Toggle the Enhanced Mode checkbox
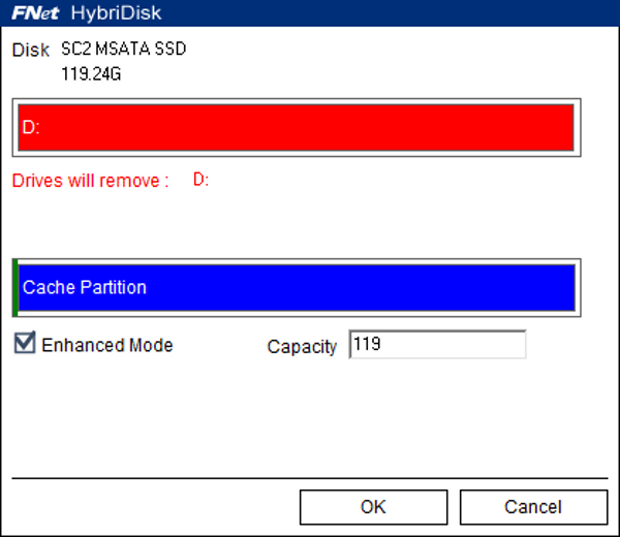Viewport: 620px width, 537px height. coord(25,344)
